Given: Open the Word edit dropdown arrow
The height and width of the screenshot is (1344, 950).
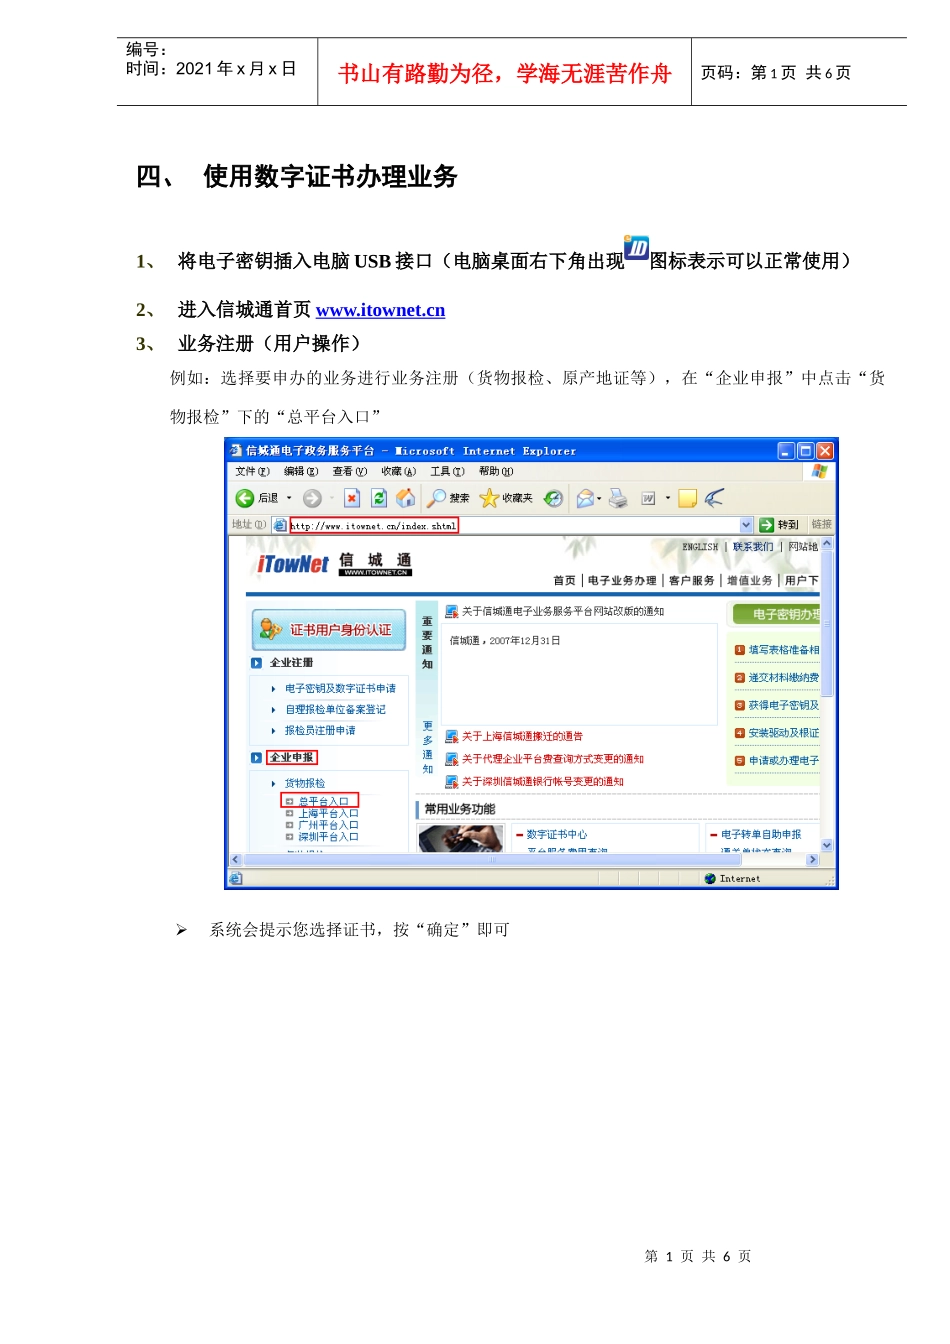Looking at the screenshot, I should point(668,498).
